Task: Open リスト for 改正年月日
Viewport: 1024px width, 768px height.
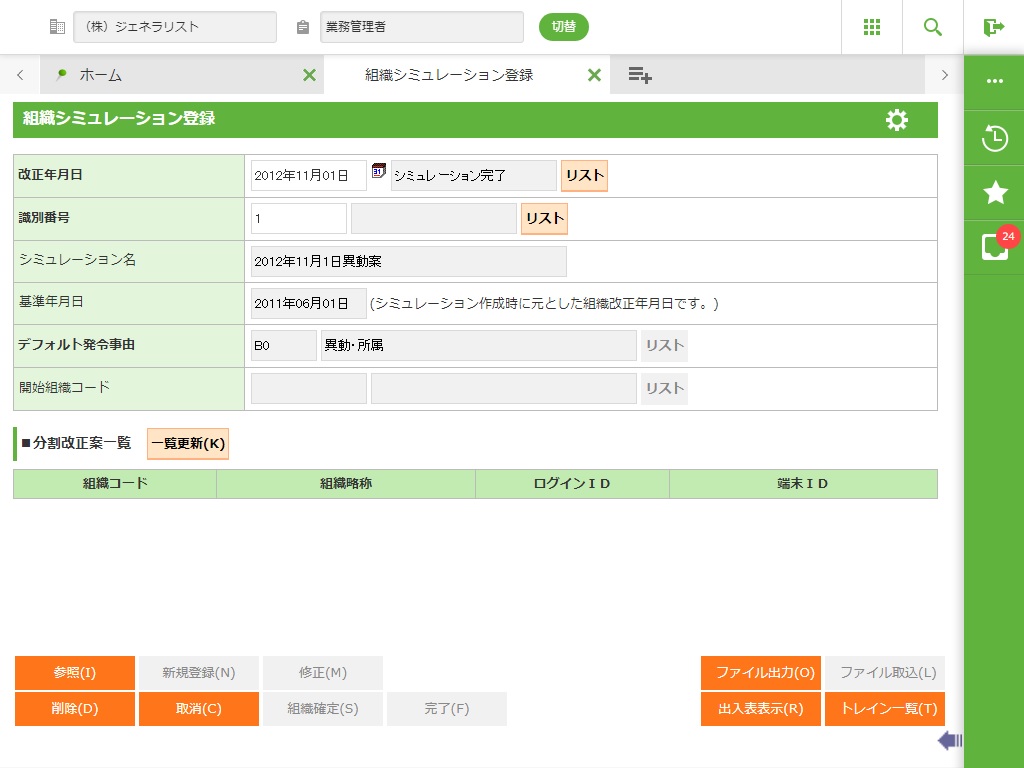Action: (x=584, y=176)
